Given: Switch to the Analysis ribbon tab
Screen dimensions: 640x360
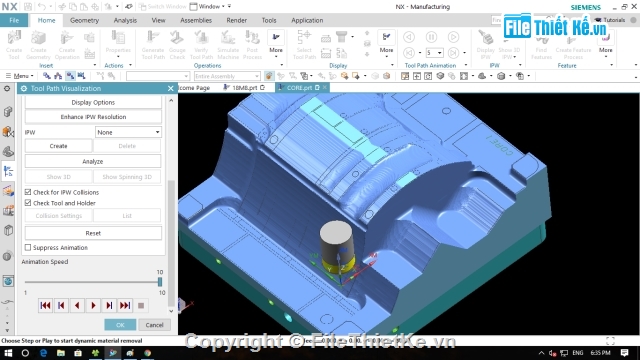Looking at the screenshot, I should pyautogui.click(x=125, y=20).
